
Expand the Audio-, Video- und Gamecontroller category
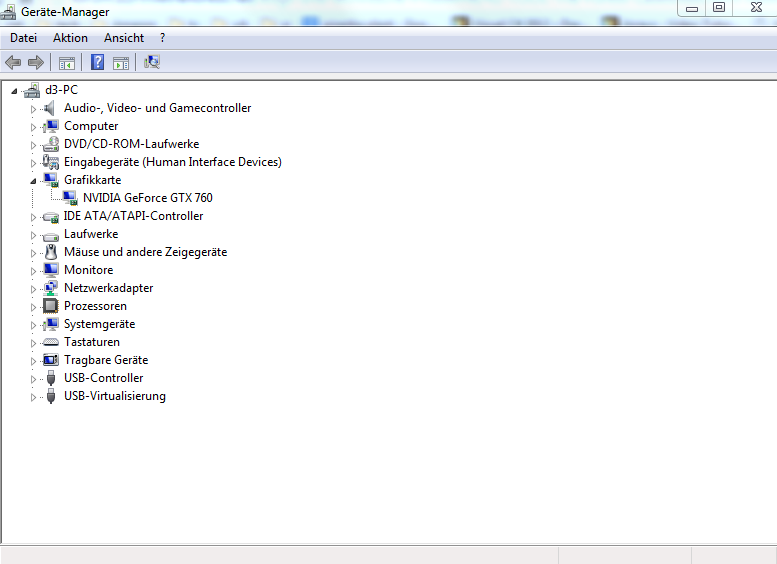(33, 108)
